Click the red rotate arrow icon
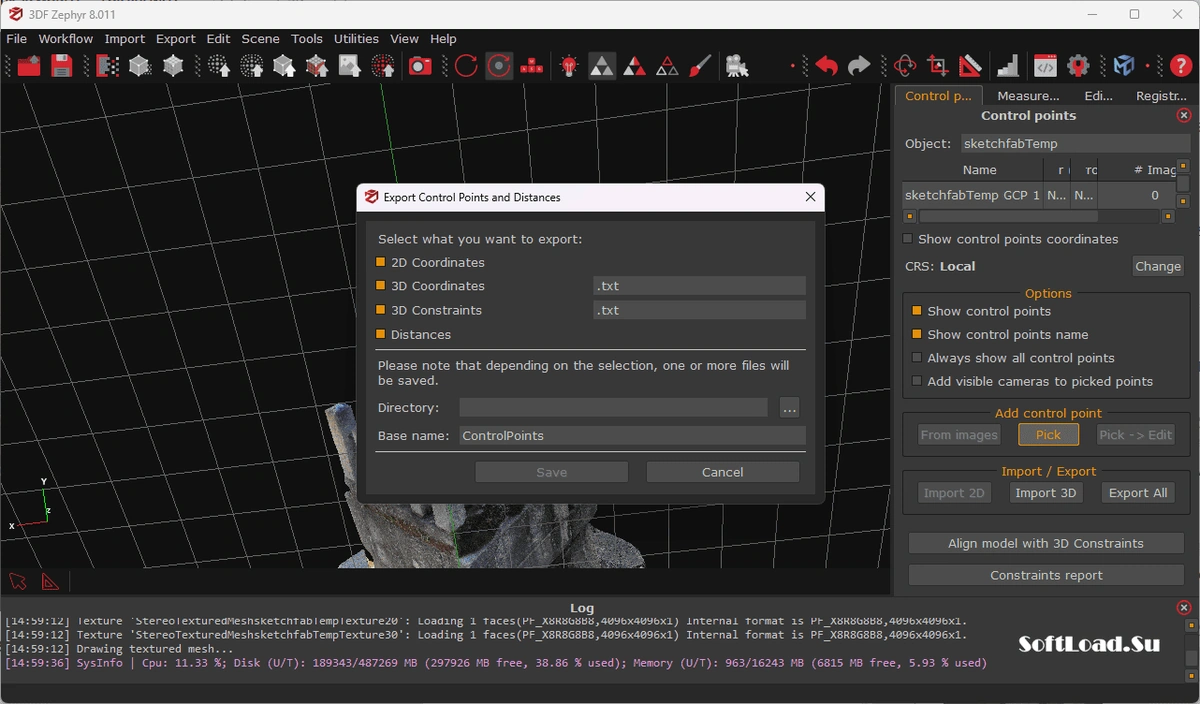Screen dimensions: 1200x704 466,66
